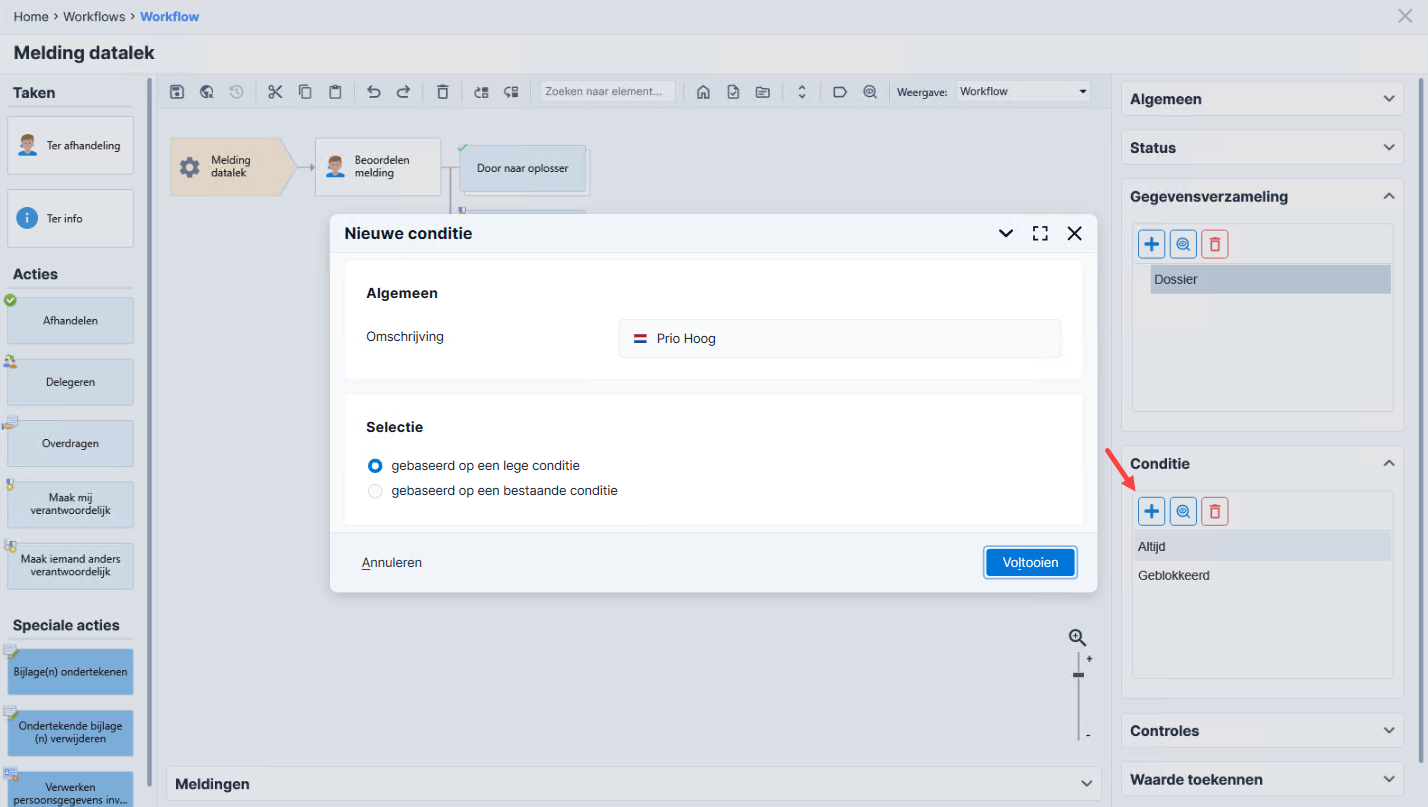Viewport: 1428px width, 807px height.
Task: Click Annuleren in the dialog
Action: [x=392, y=562]
